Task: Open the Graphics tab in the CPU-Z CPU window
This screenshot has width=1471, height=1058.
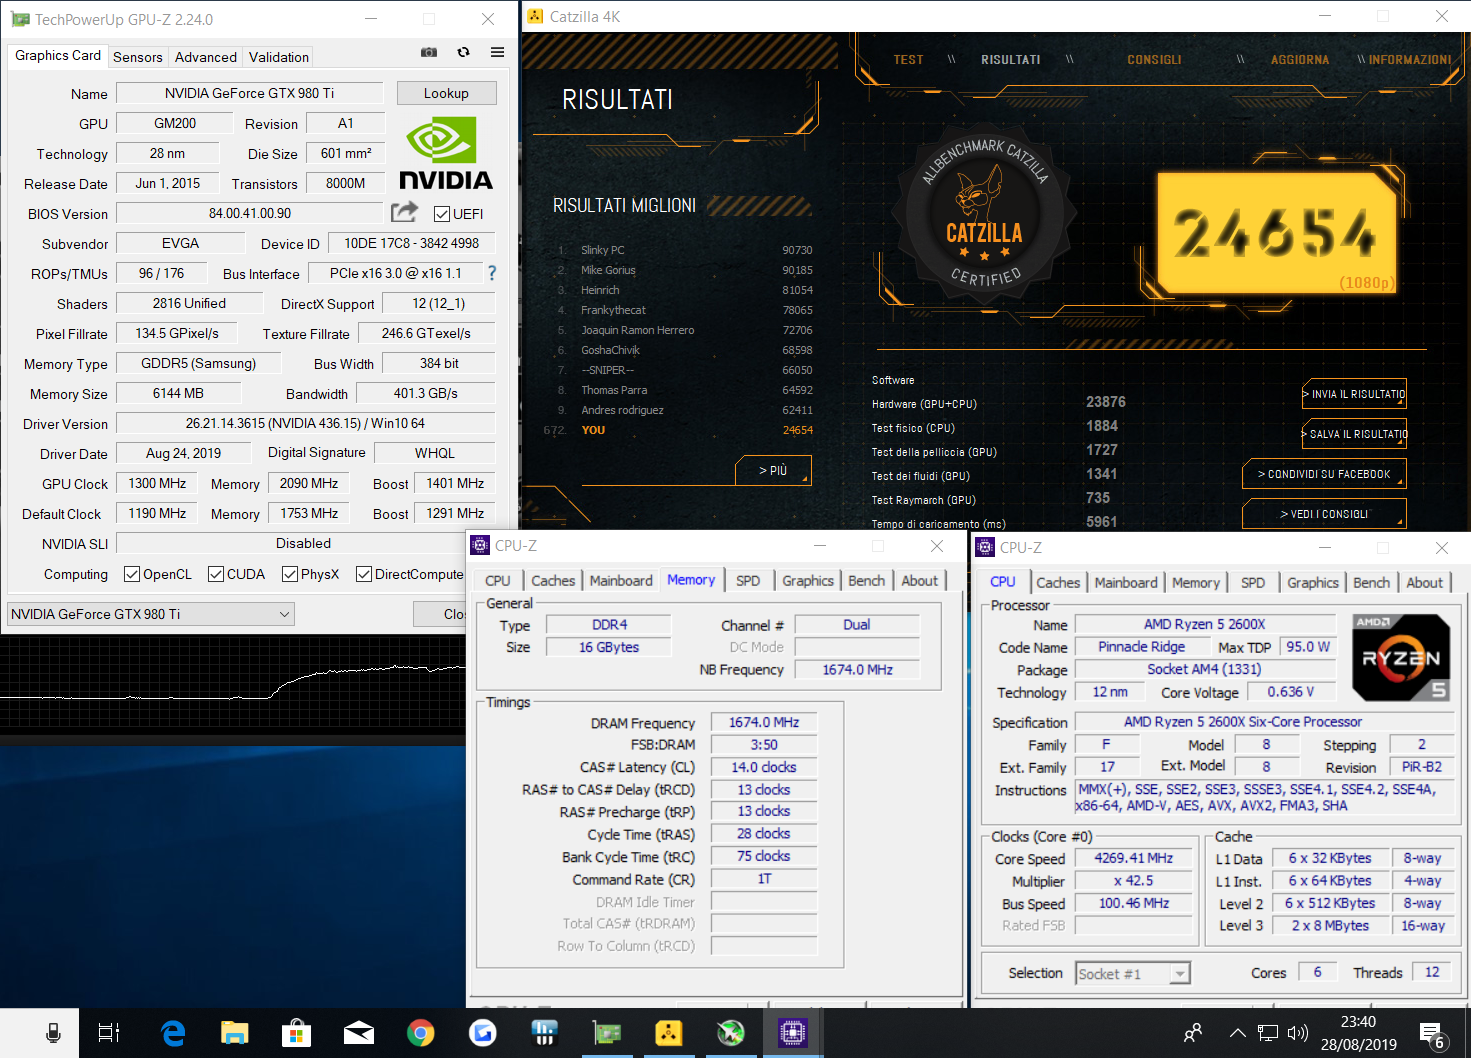Action: tap(1313, 583)
